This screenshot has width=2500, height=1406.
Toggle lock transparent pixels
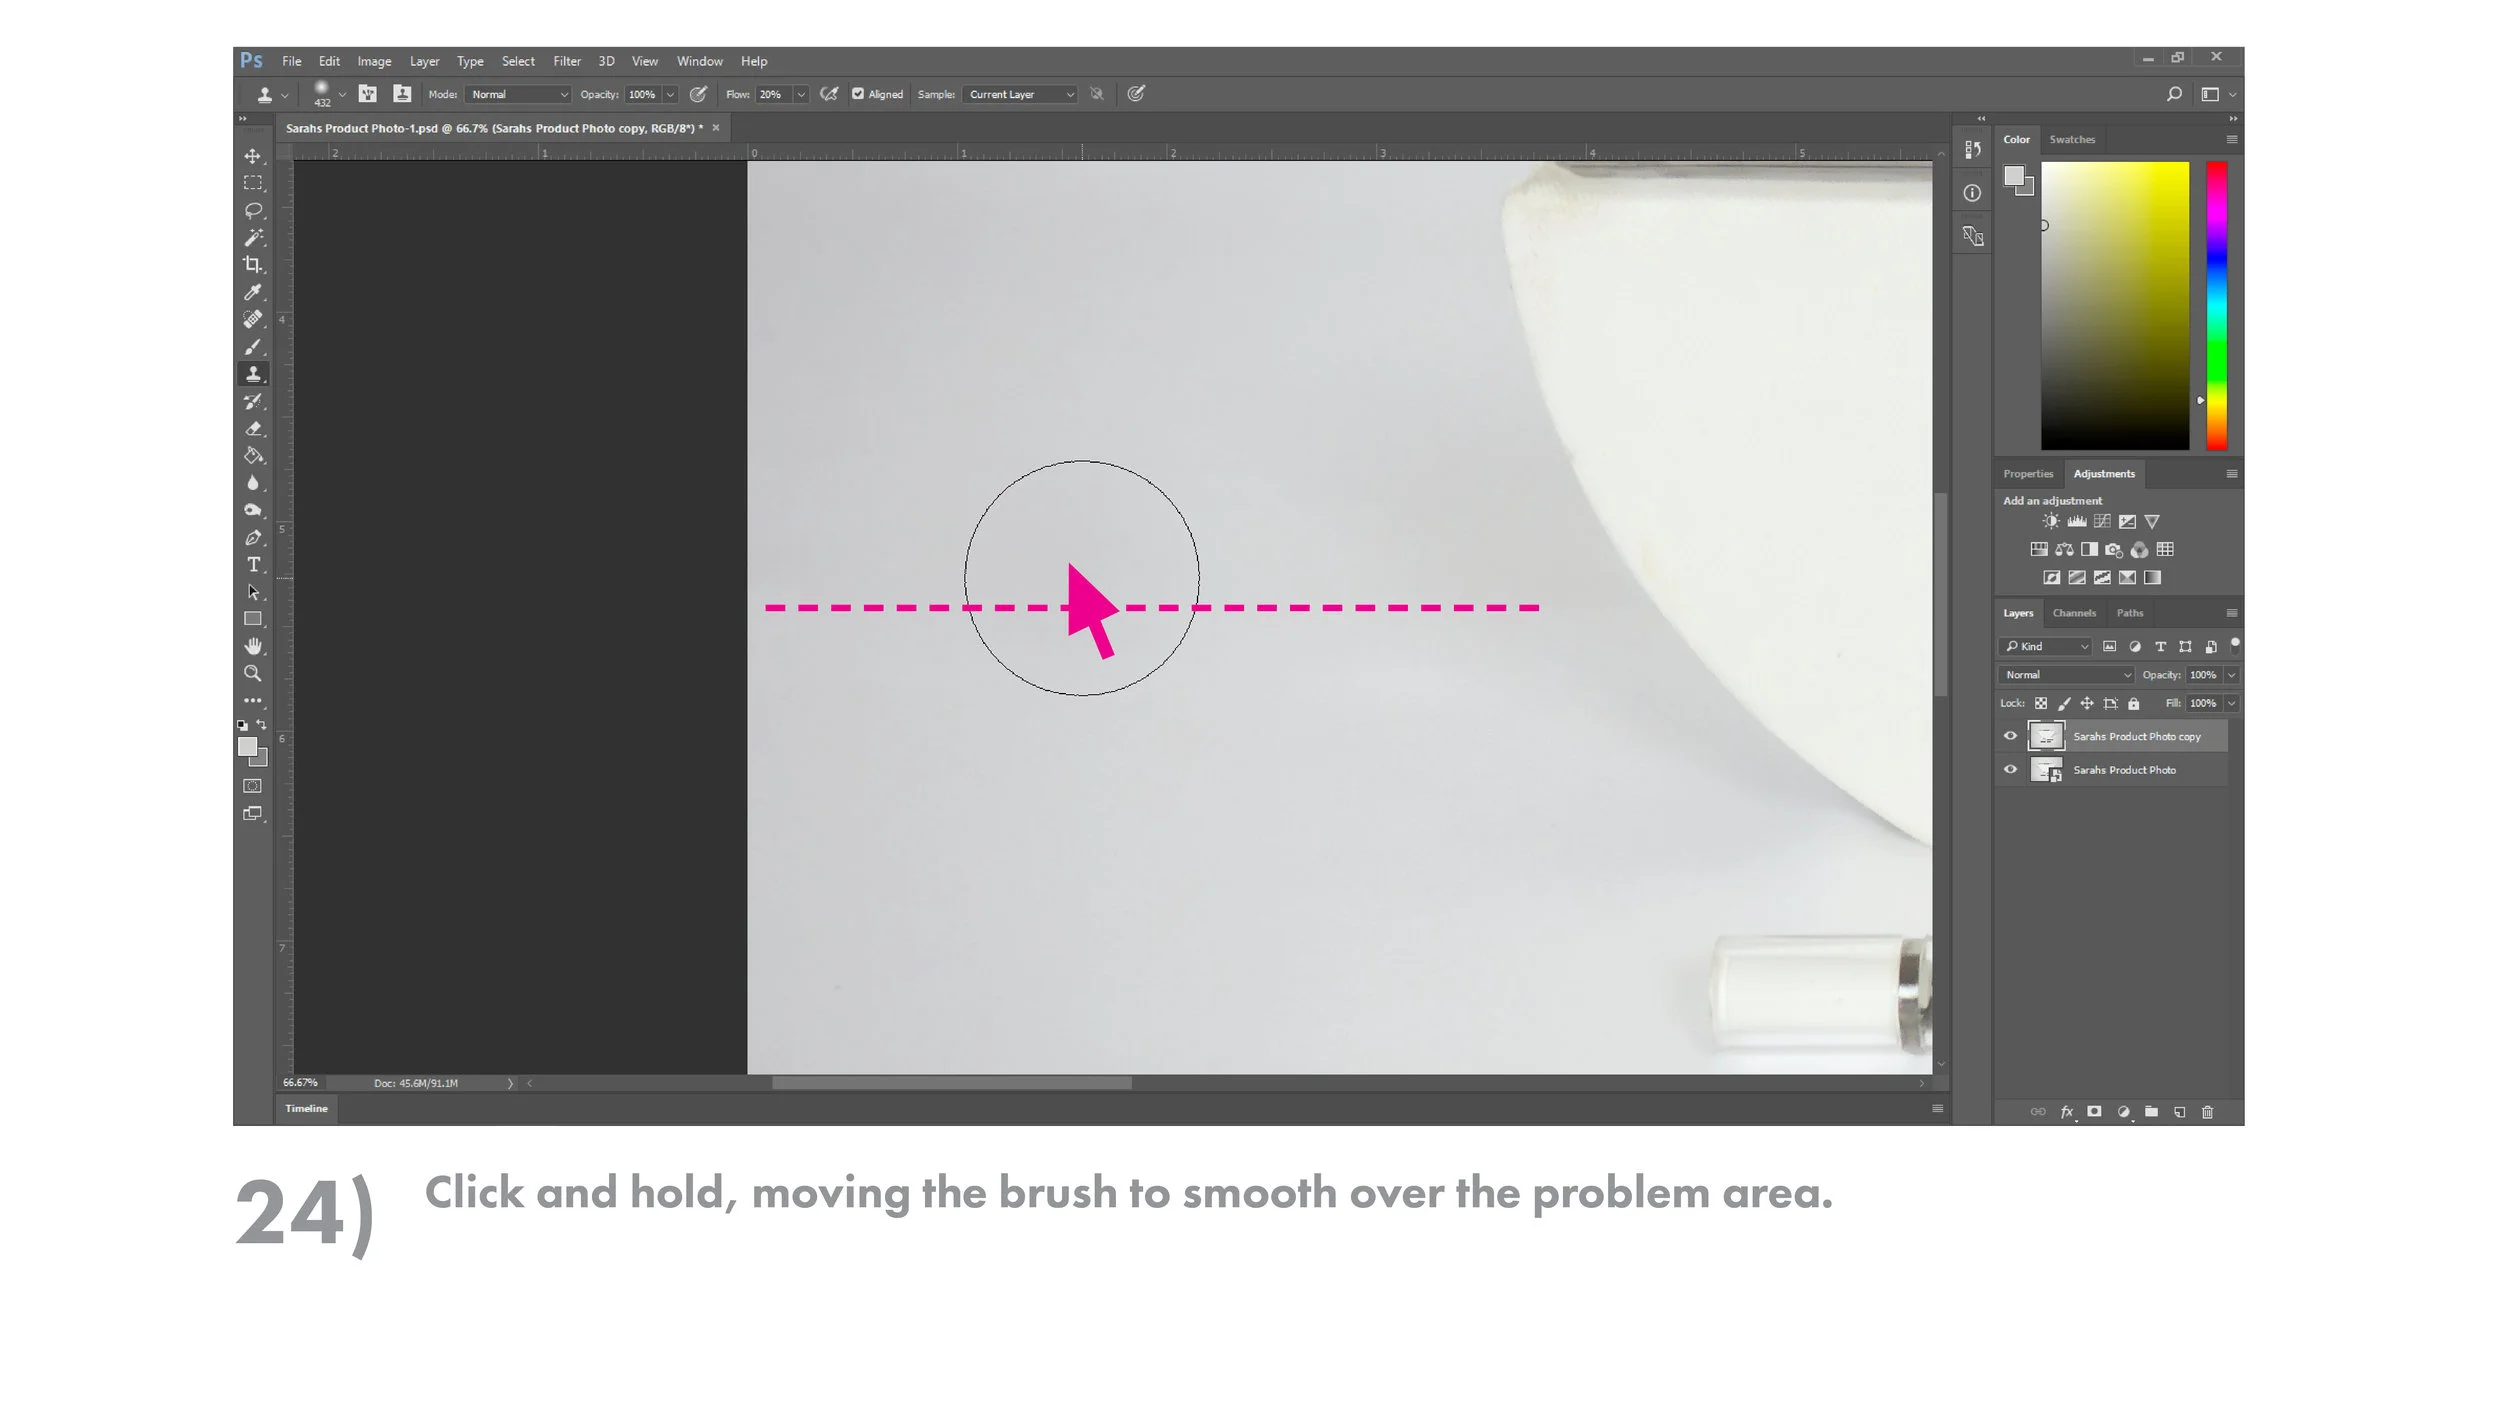coord(2041,703)
